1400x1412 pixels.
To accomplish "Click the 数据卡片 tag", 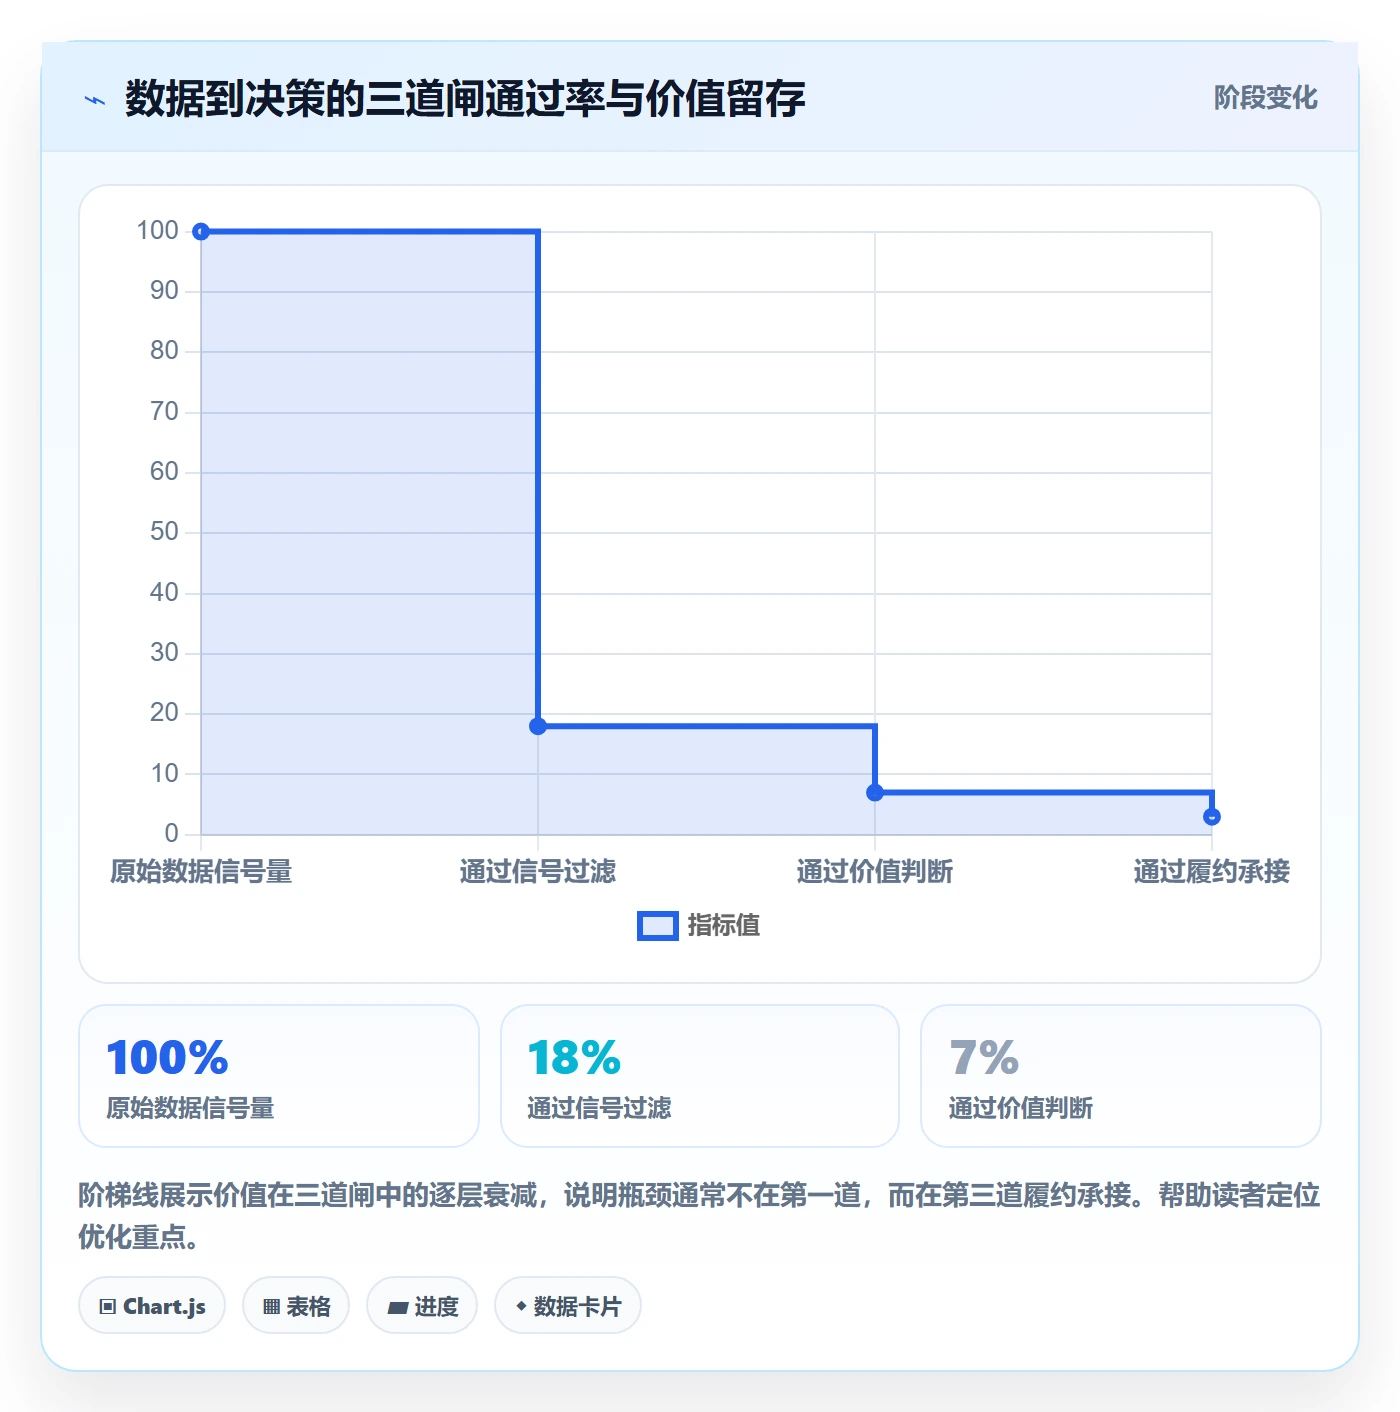I will (568, 1306).
